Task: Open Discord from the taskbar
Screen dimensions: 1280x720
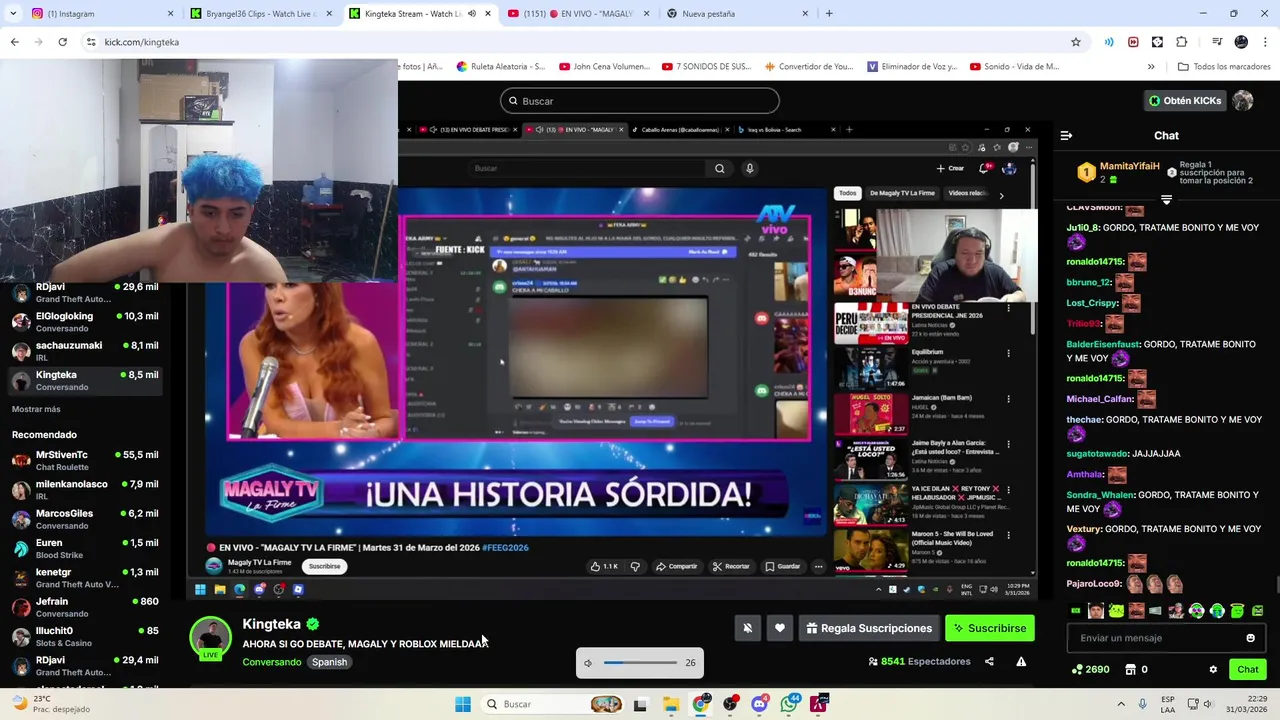Action: pos(760,704)
